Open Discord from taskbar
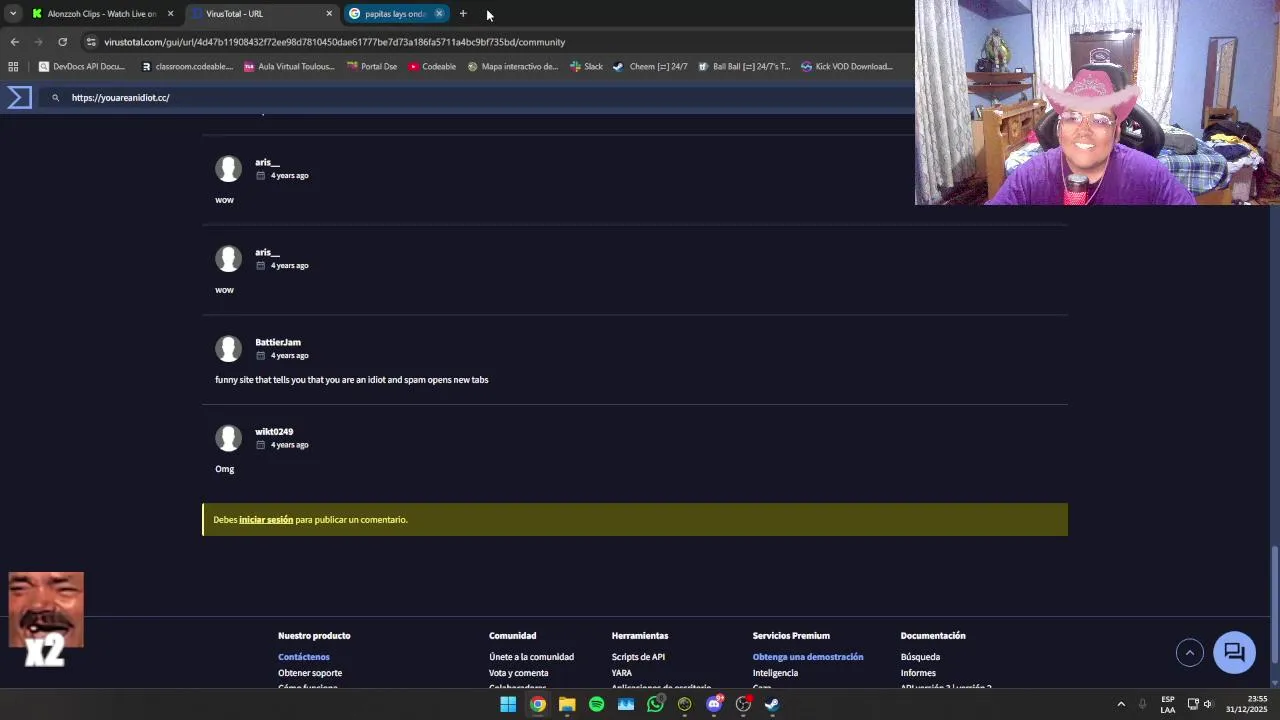 [x=714, y=704]
